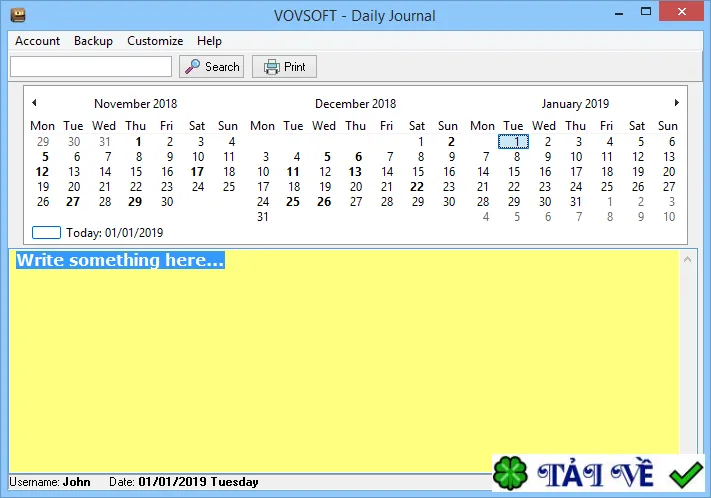Image resolution: width=711 pixels, height=498 pixels.
Task: Click the November 2018 month header
Action: [x=136, y=104]
